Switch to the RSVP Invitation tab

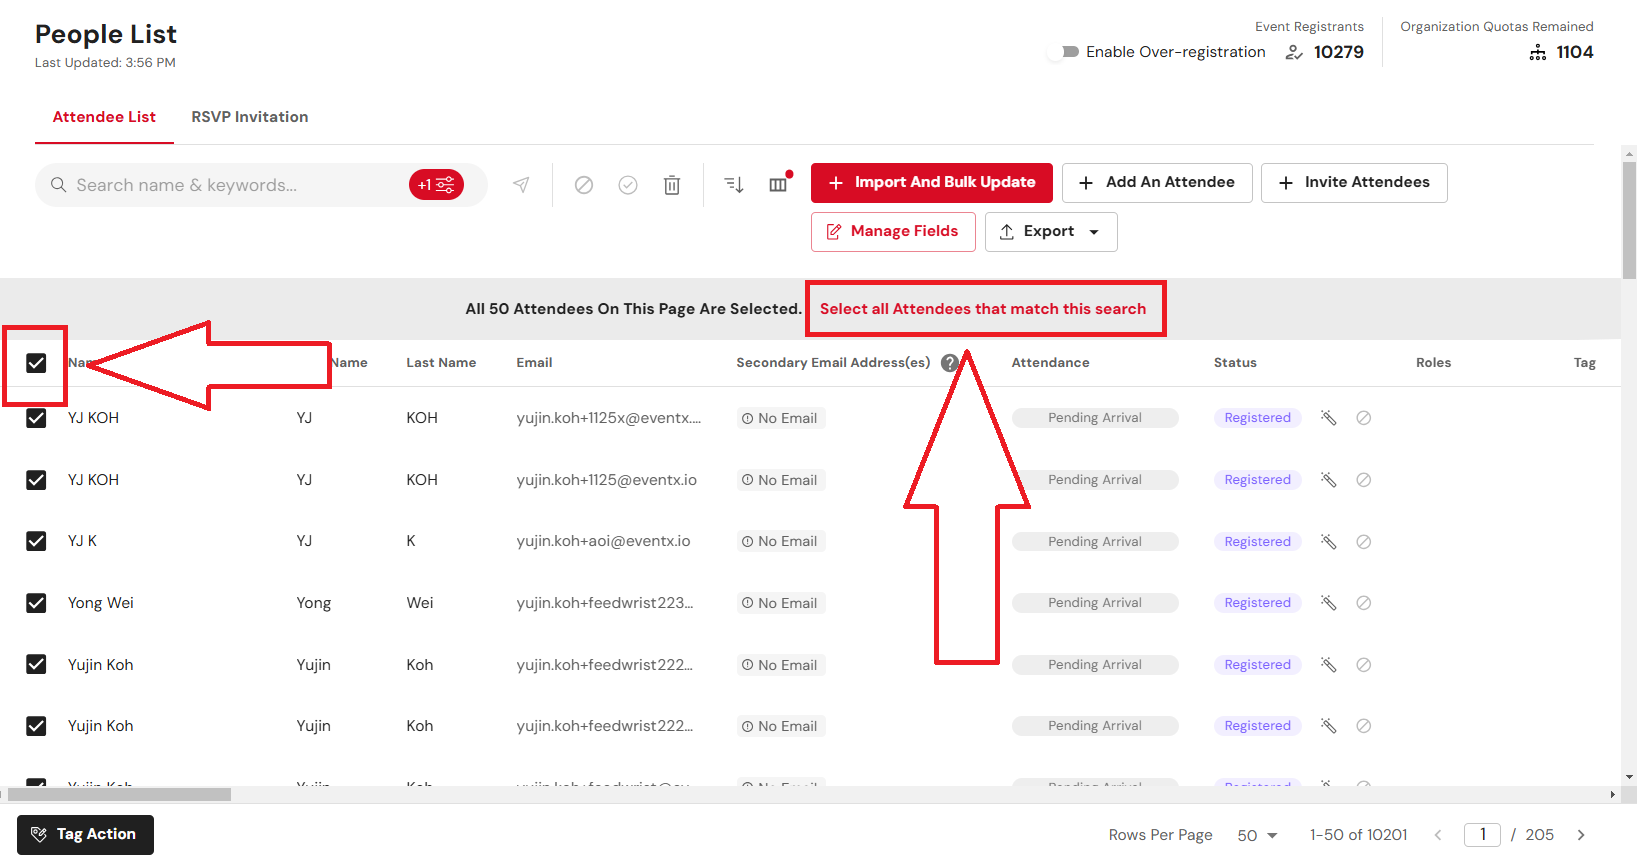click(250, 117)
